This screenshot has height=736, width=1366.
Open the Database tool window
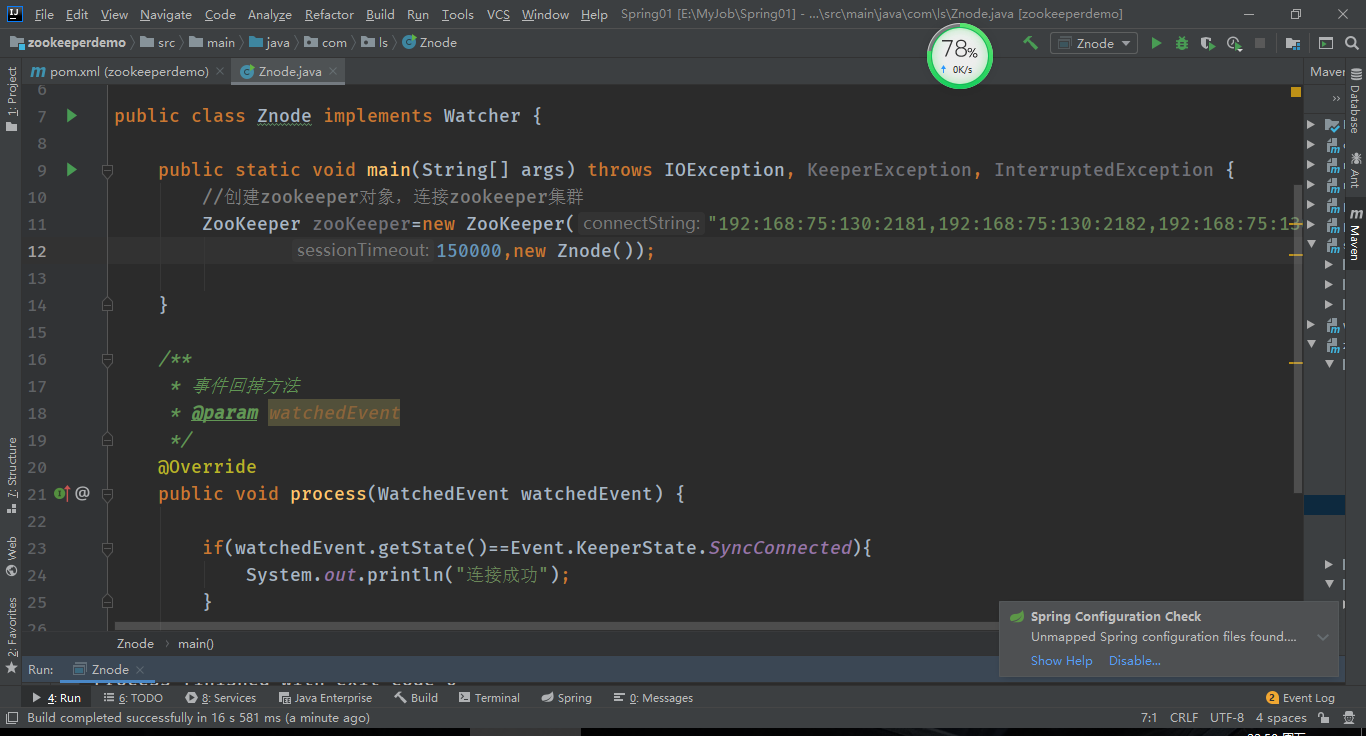1356,102
